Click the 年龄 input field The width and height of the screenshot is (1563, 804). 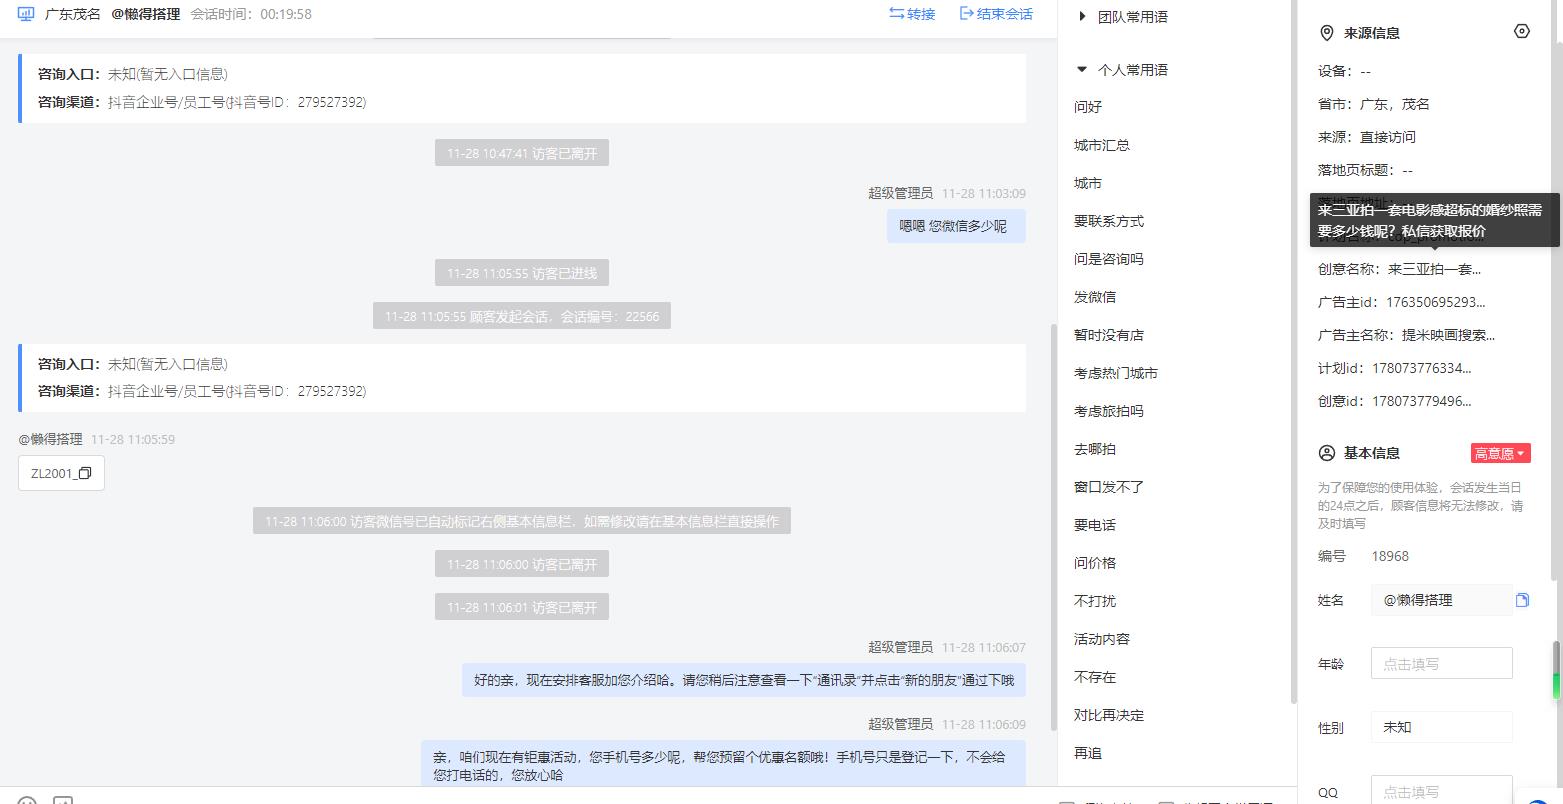[x=1441, y=663]
